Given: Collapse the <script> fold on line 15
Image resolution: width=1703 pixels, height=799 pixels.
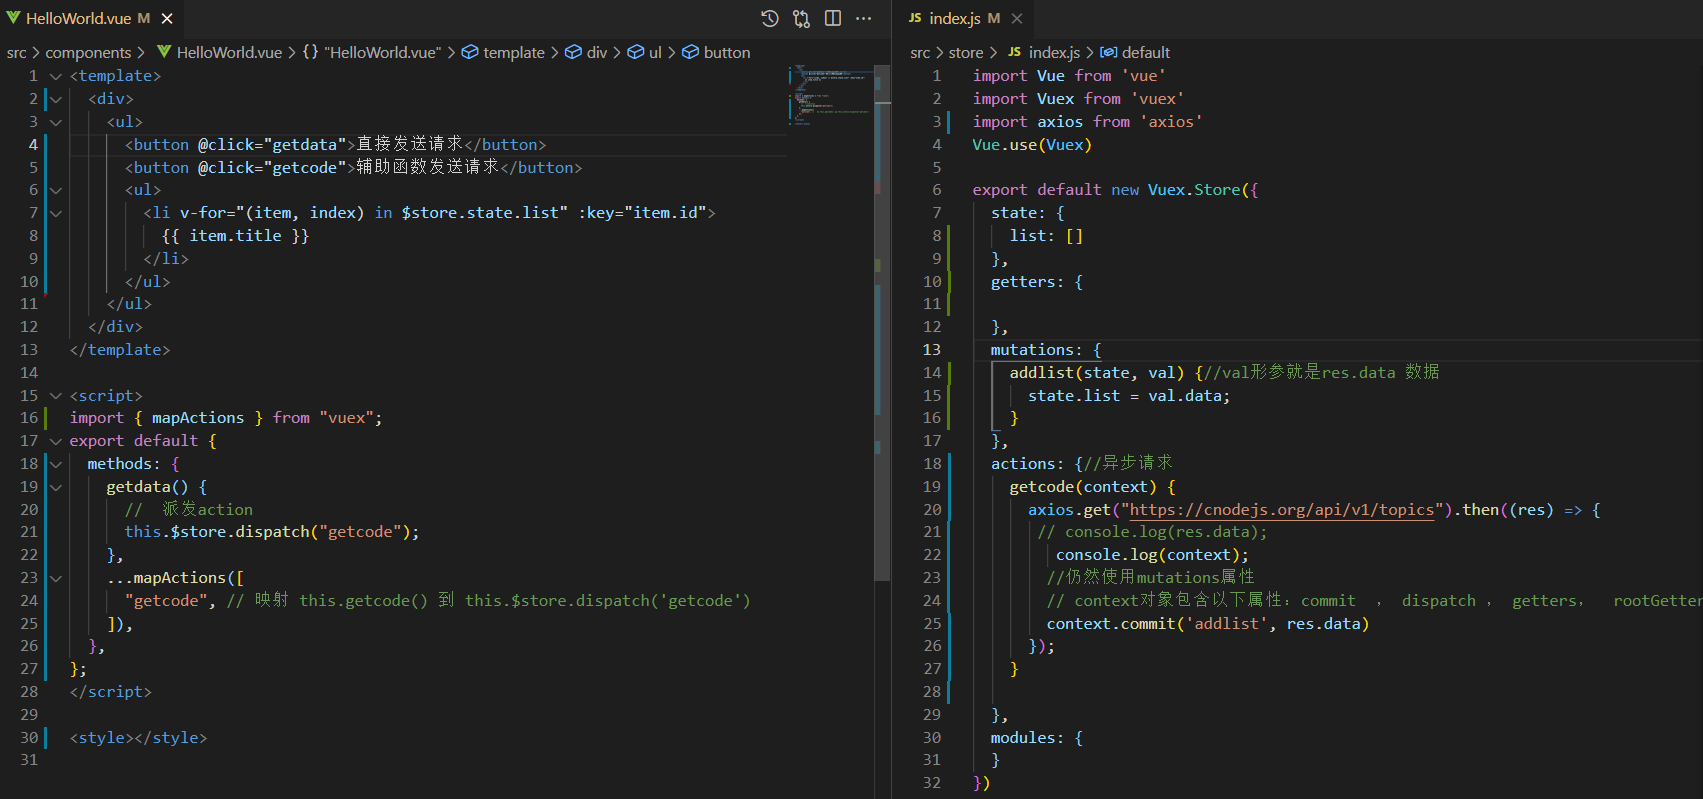Looking at the screenshot, I should (56, 396).
